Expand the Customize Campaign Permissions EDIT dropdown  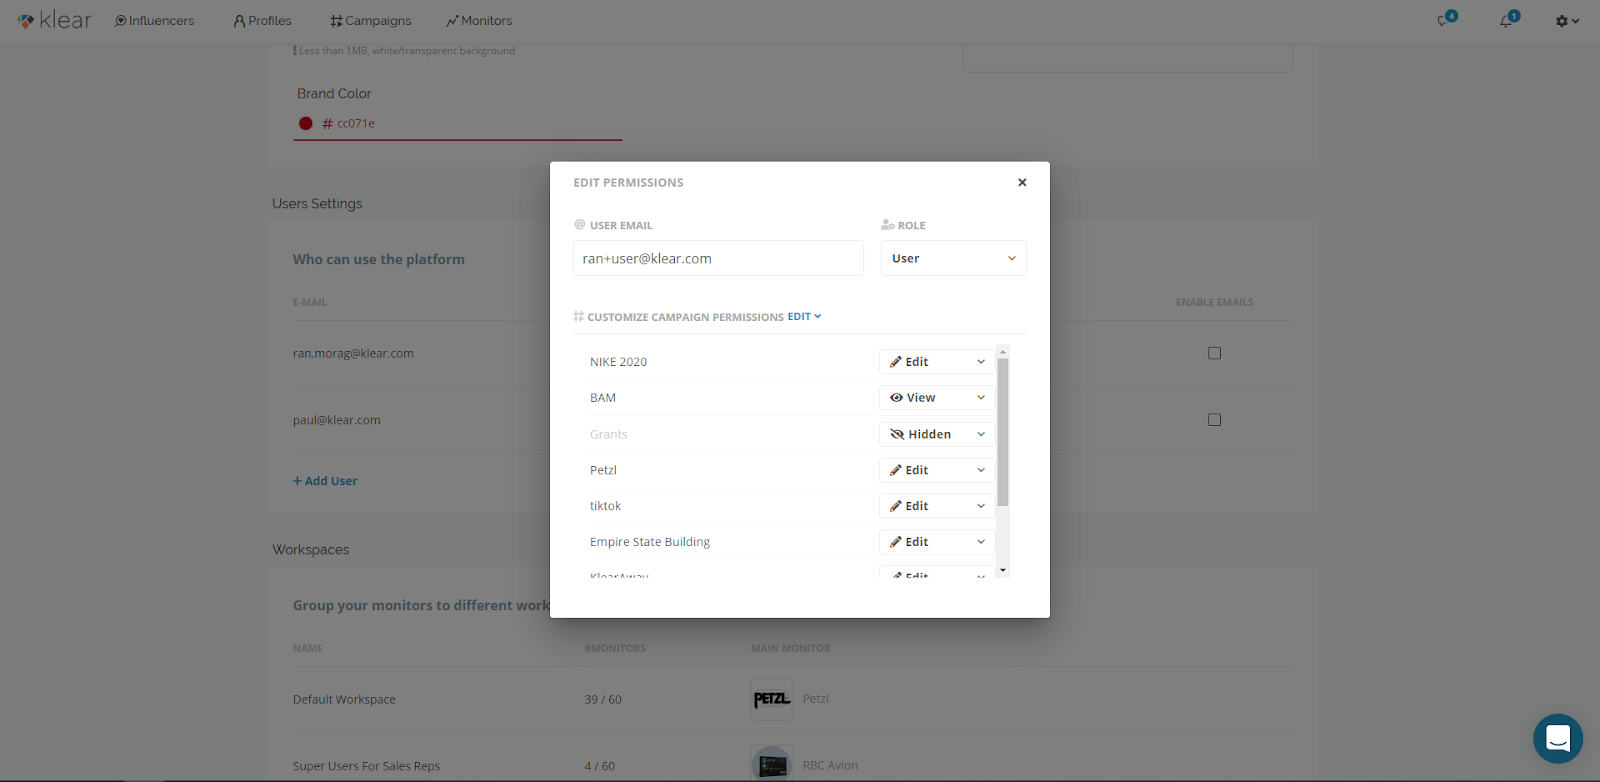click(x=804, y=317)
